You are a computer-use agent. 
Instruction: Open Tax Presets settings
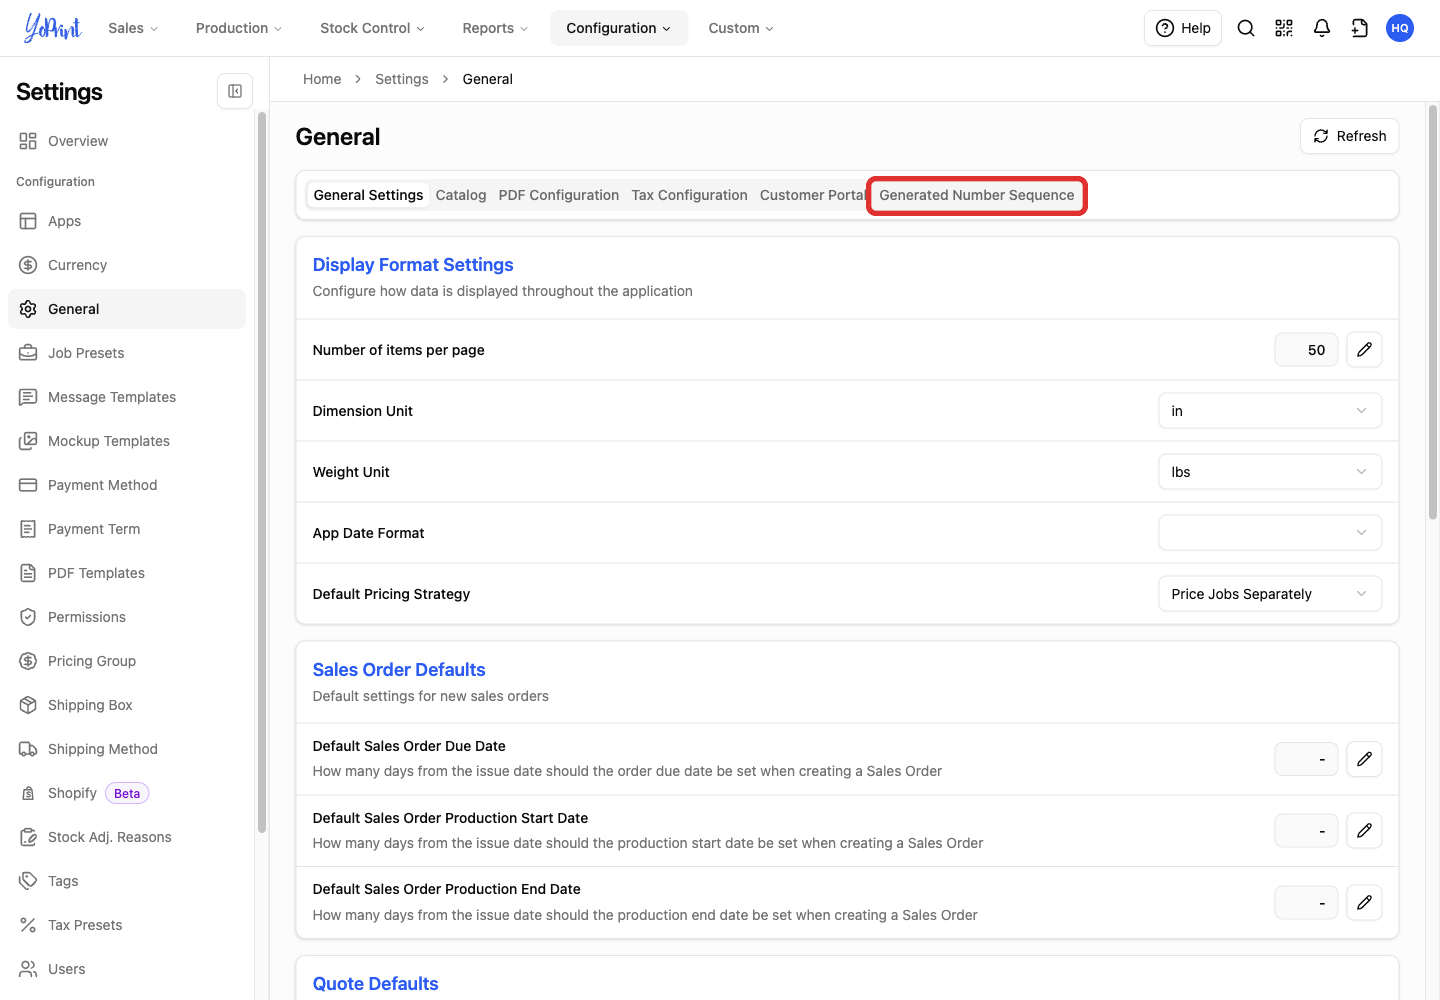coord(127,925)
